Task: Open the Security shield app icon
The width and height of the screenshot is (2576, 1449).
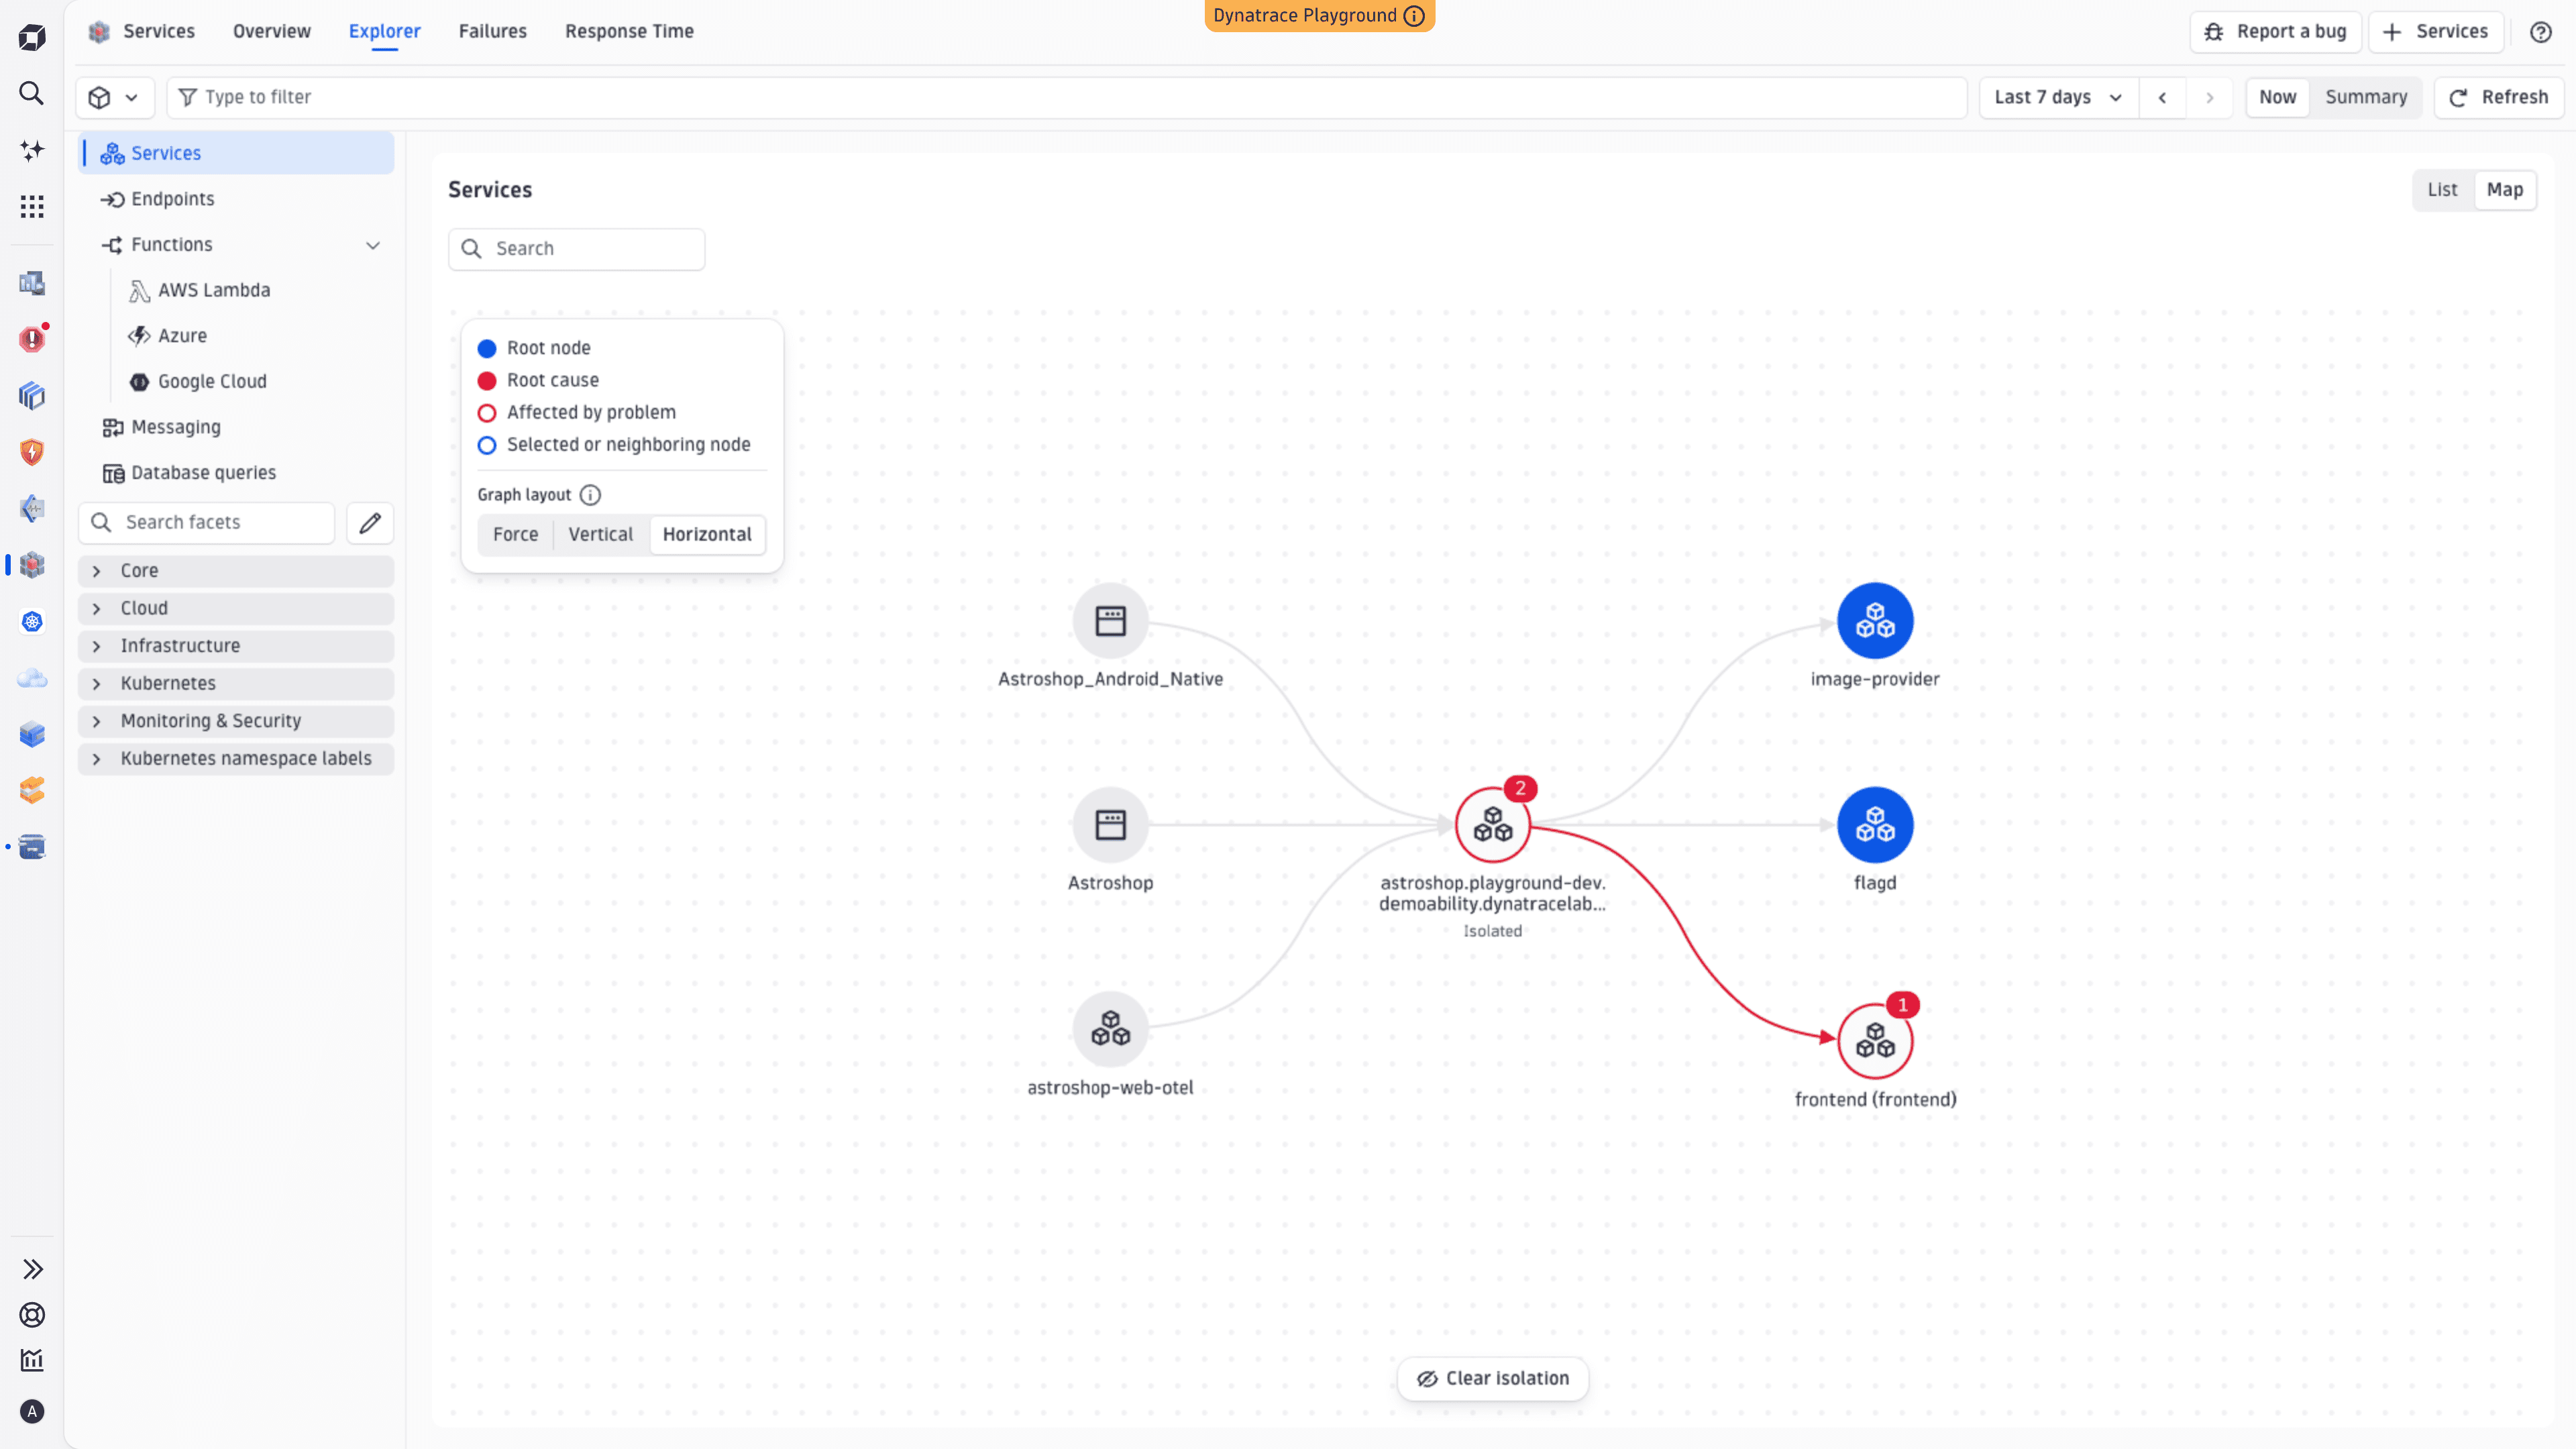Action: (32, 452)
